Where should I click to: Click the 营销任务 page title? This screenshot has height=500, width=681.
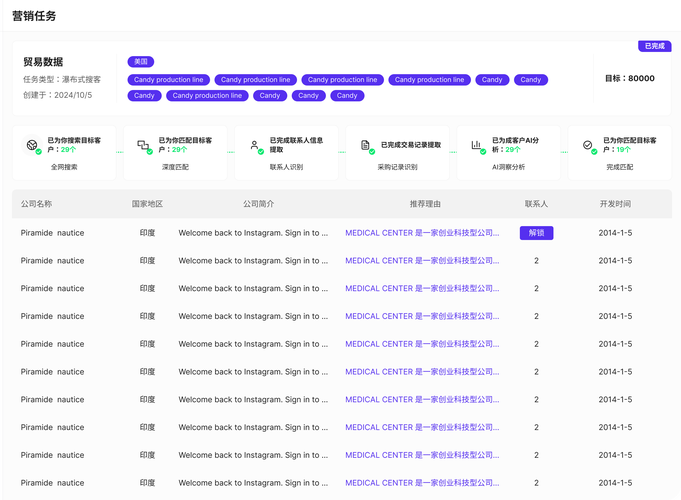(x=34, y=16)
